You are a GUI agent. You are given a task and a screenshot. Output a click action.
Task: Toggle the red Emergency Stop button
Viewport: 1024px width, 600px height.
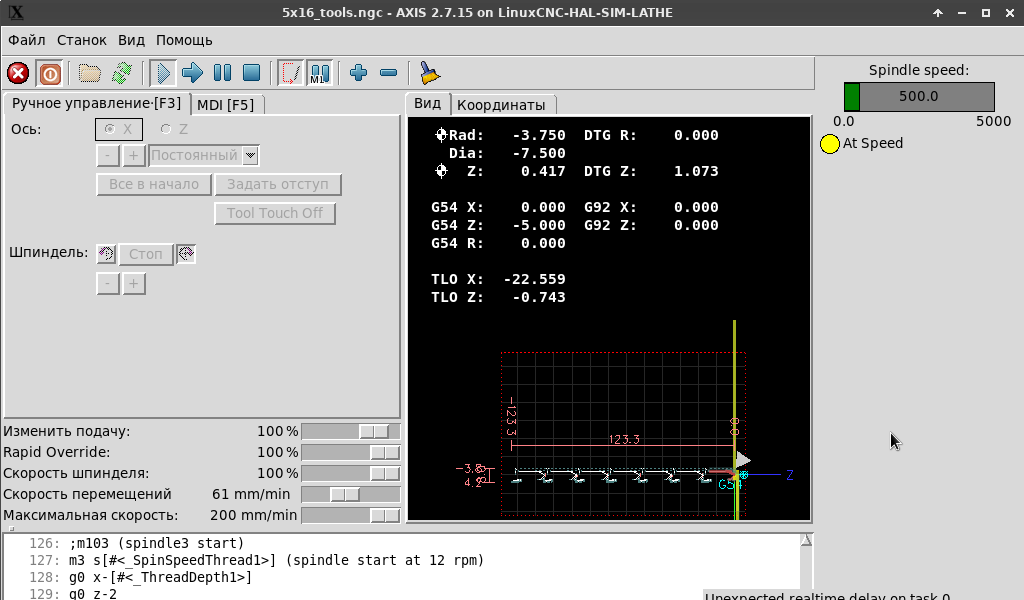(18, 73)
